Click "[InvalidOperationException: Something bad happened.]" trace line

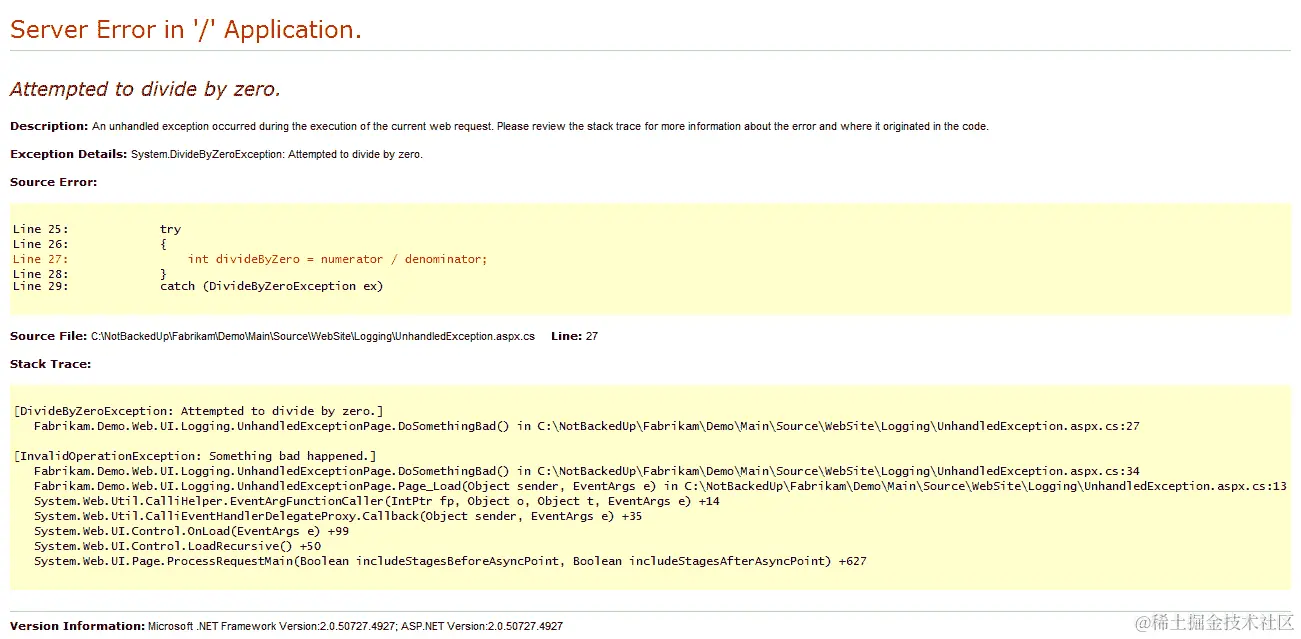(195, 456)
